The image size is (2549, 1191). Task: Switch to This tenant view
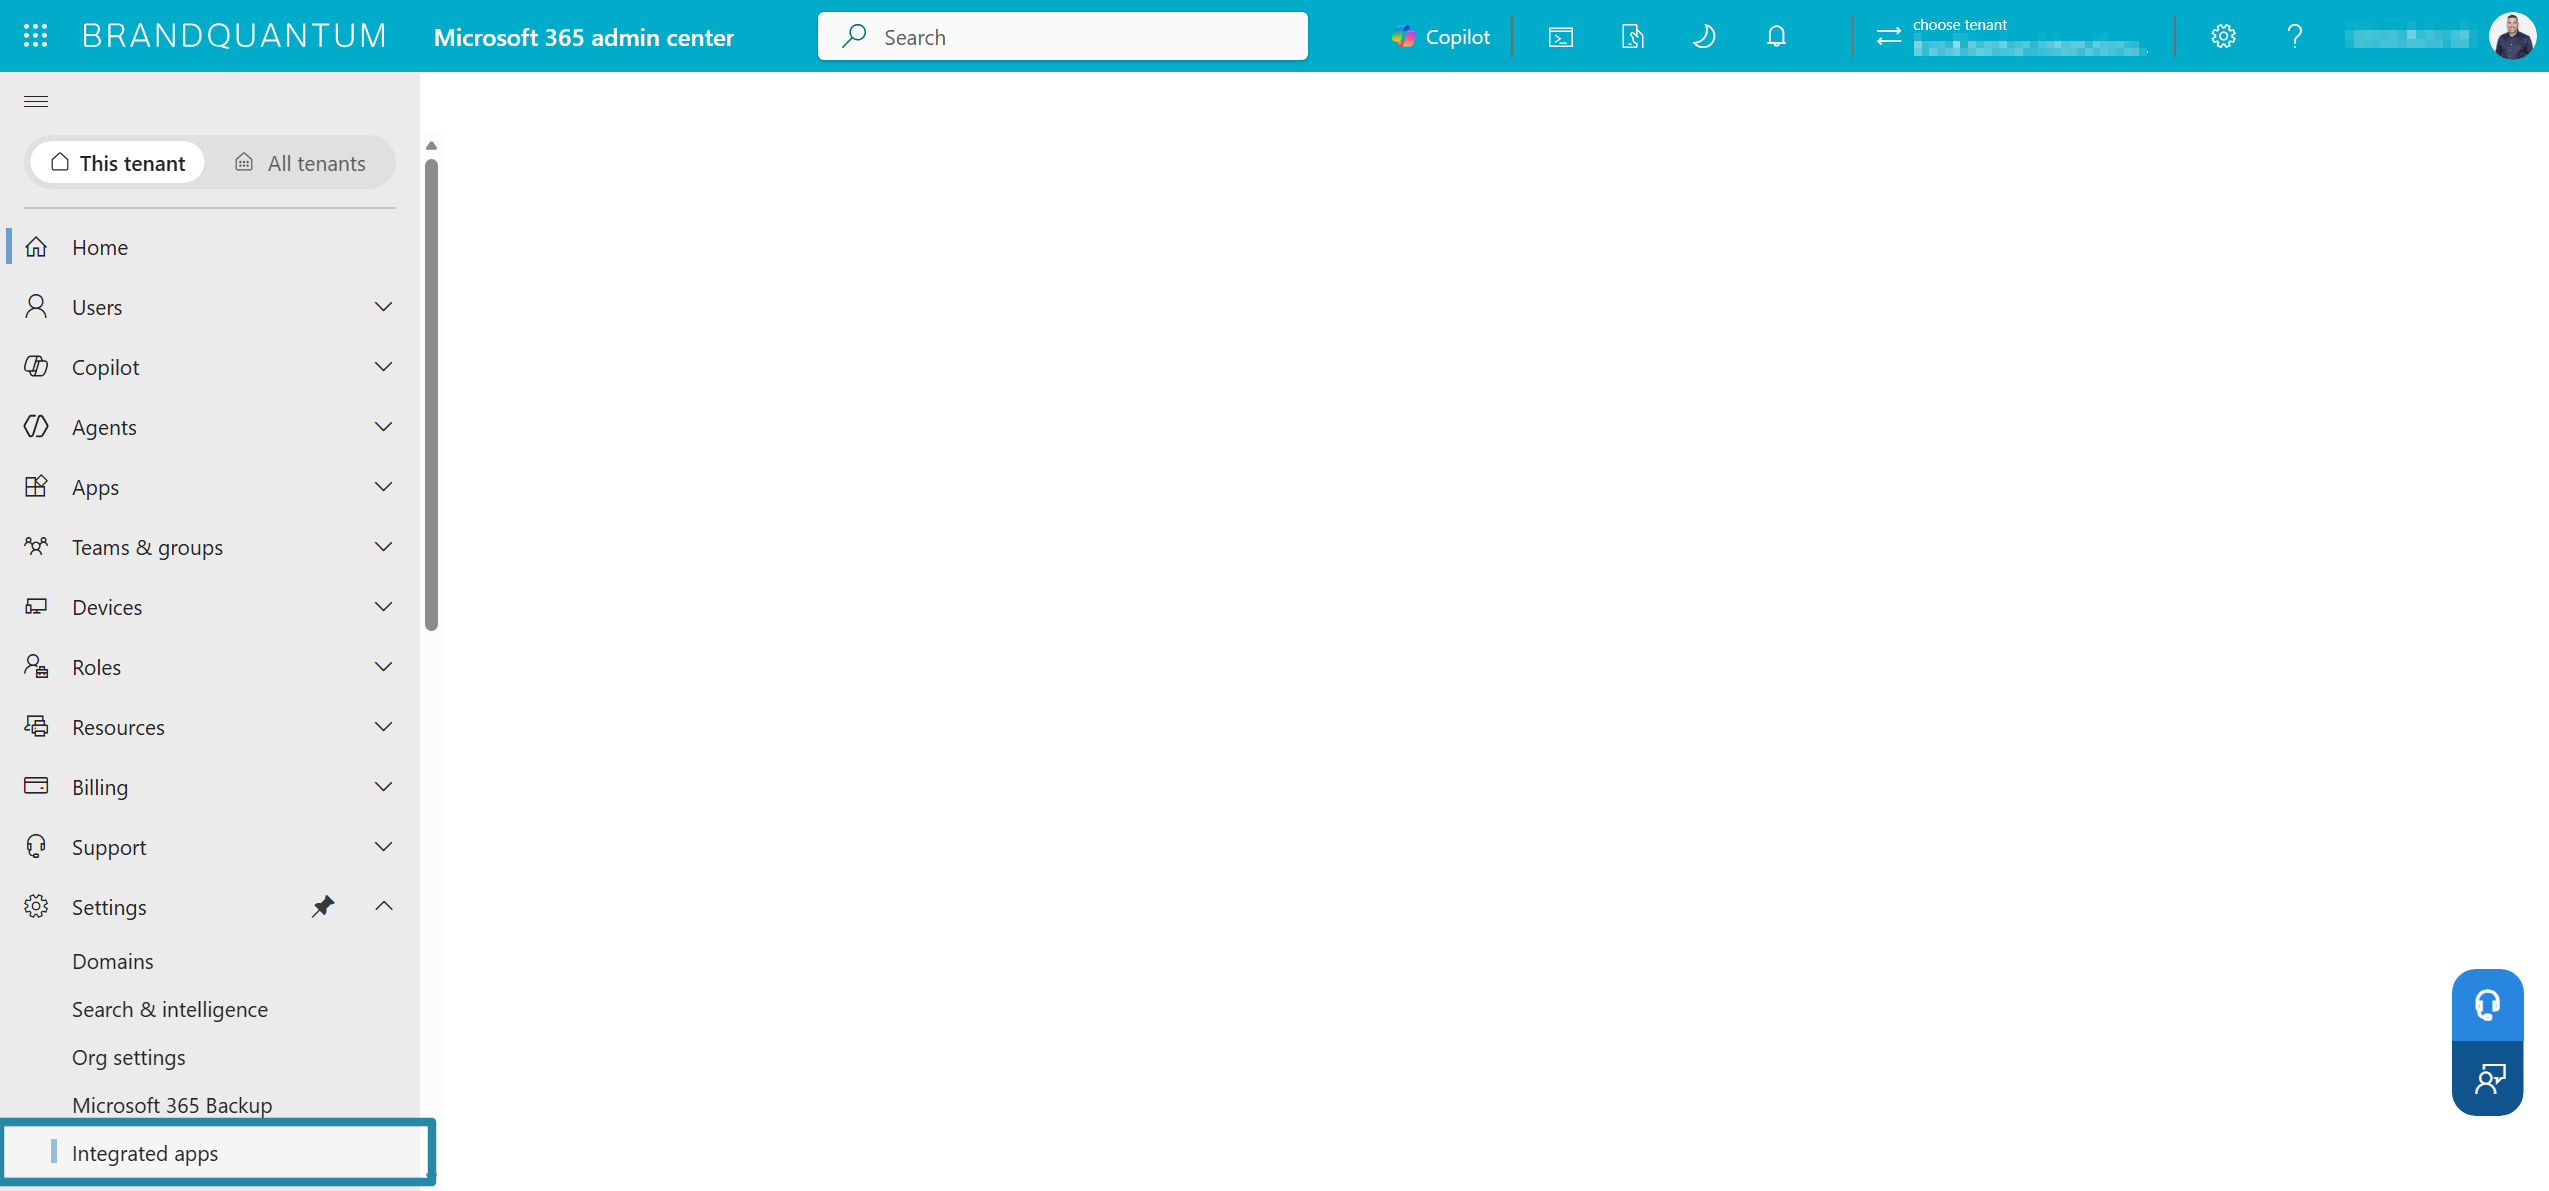pos(118,163)
